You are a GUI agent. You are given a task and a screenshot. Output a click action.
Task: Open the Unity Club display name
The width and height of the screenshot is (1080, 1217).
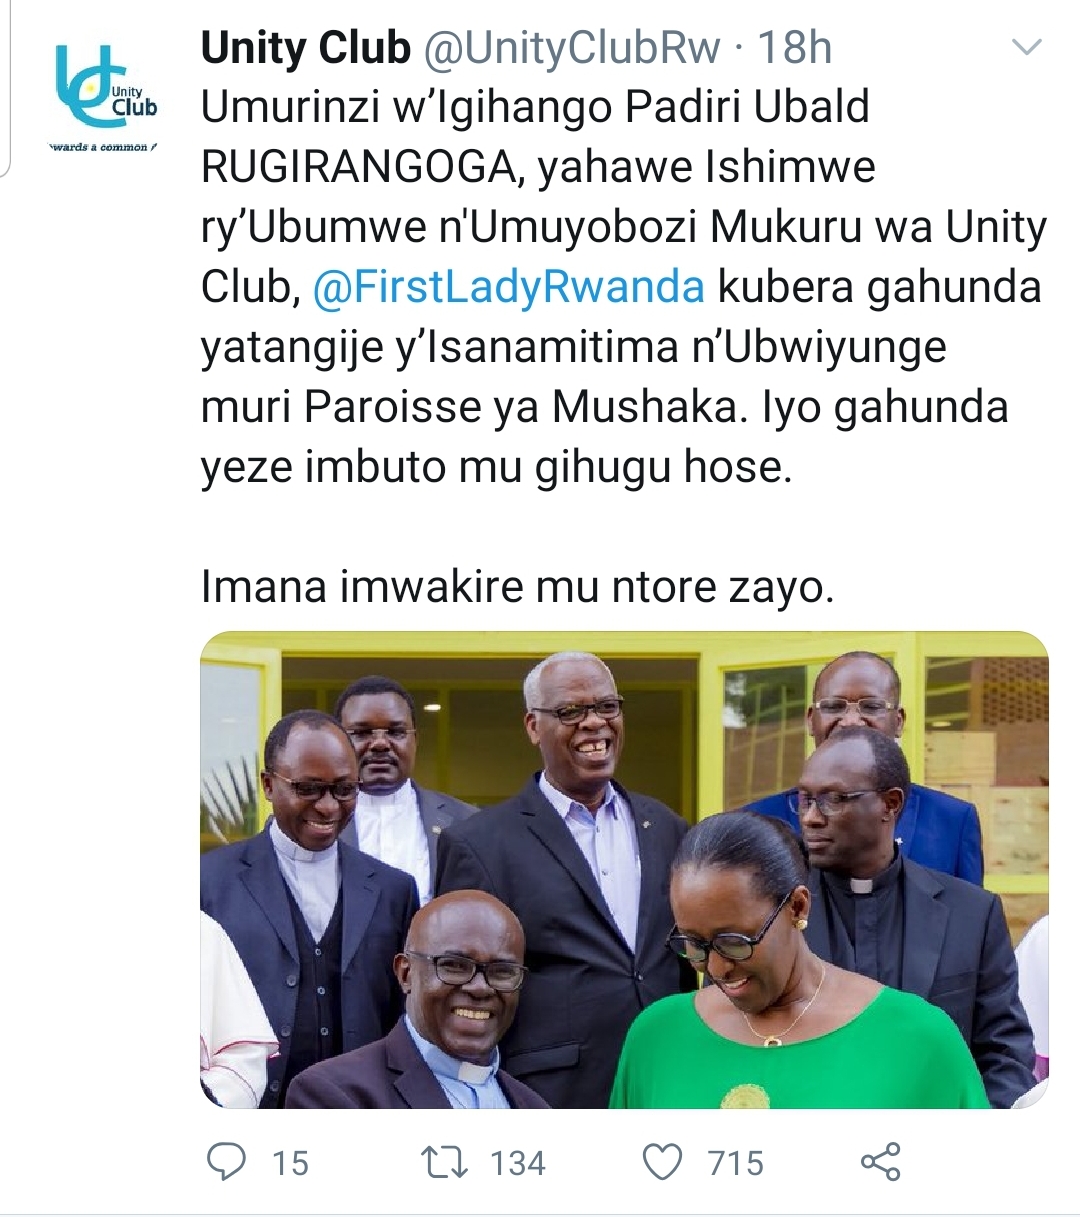306,47
